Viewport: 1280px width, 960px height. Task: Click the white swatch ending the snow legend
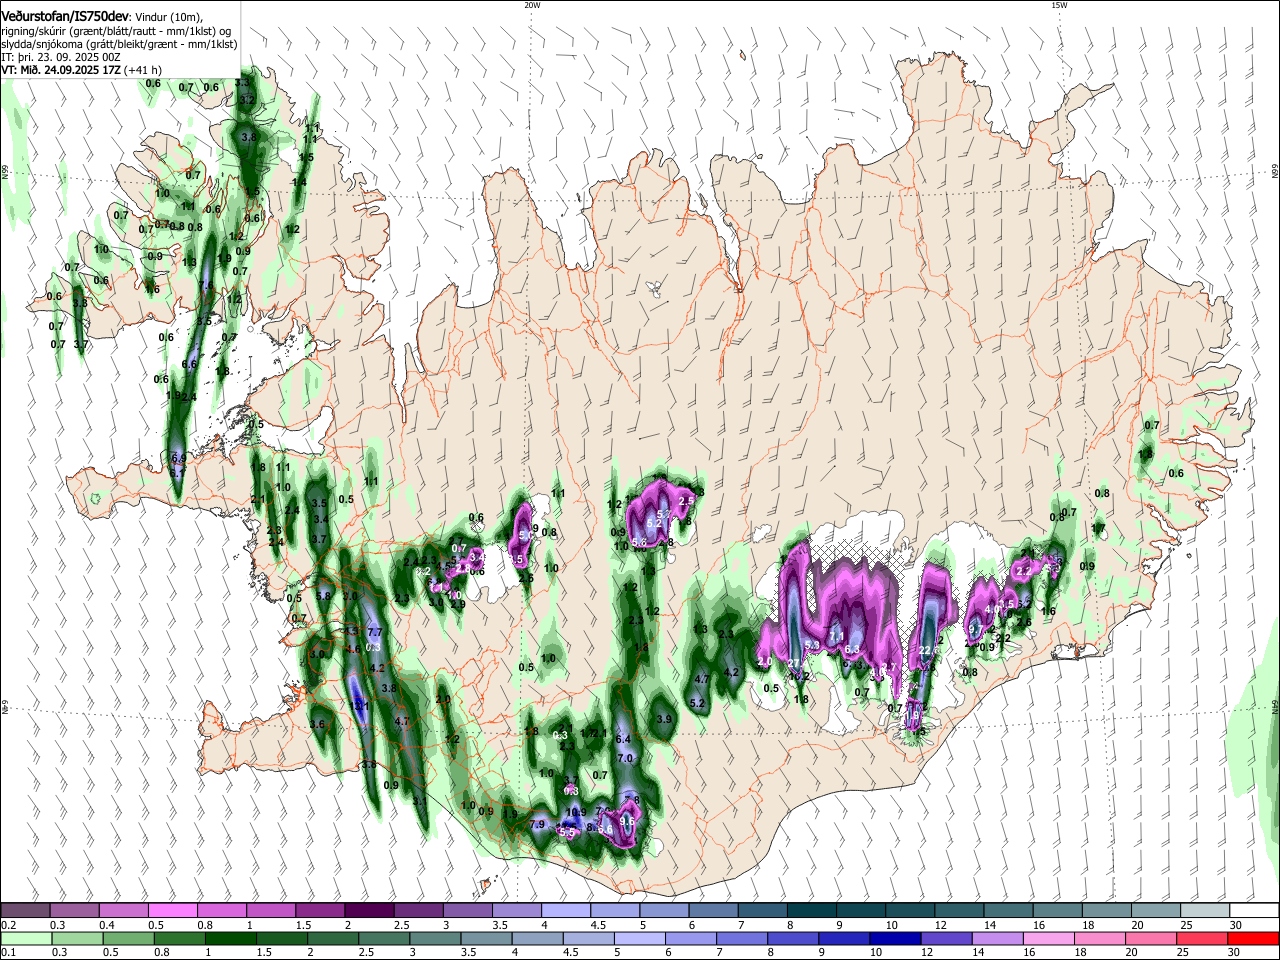point(1255,911)
